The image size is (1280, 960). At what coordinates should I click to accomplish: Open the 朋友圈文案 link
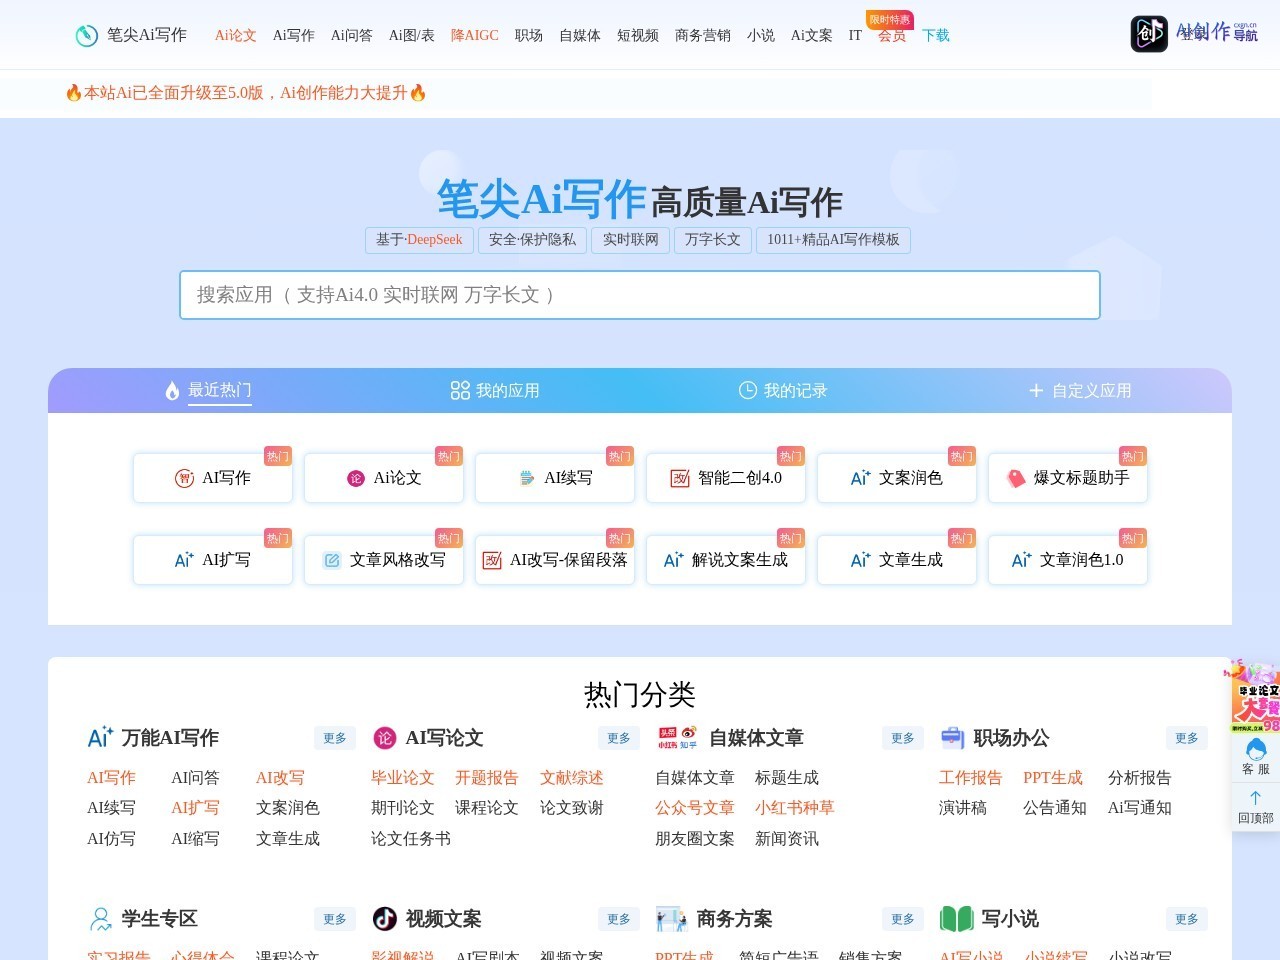point(695,839)
